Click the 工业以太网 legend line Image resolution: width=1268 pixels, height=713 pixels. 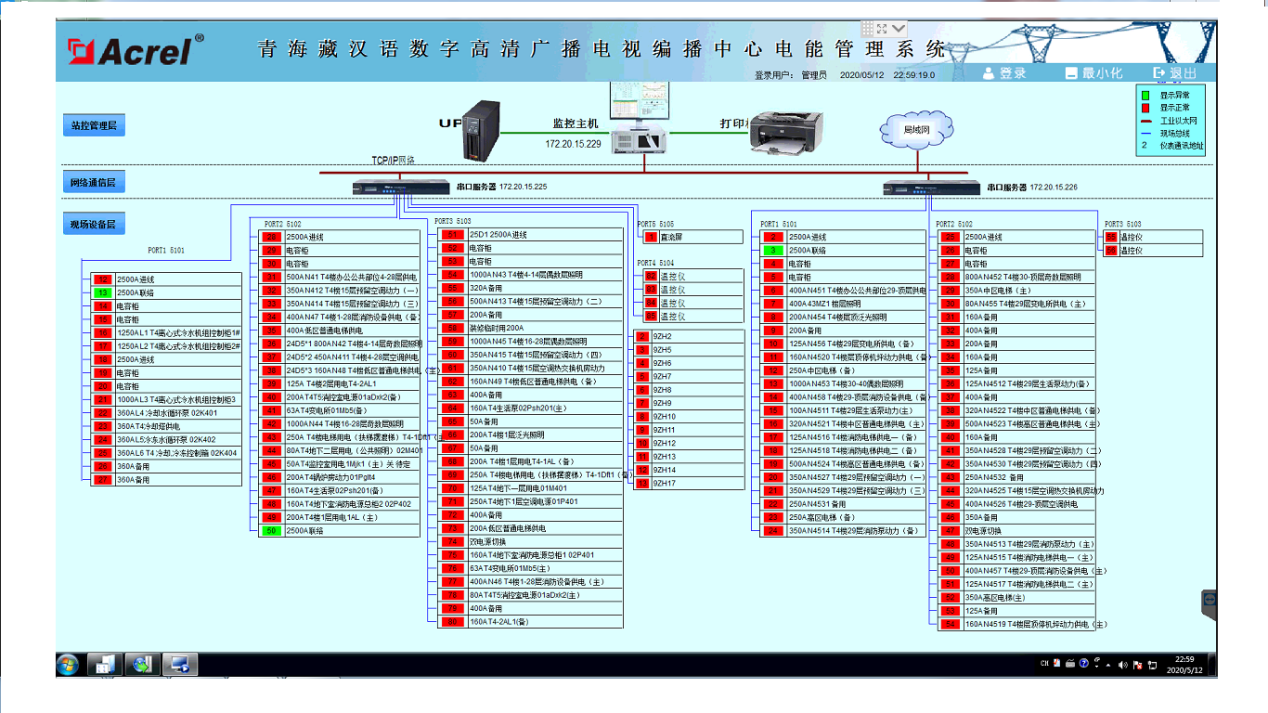click(1146, 119)
